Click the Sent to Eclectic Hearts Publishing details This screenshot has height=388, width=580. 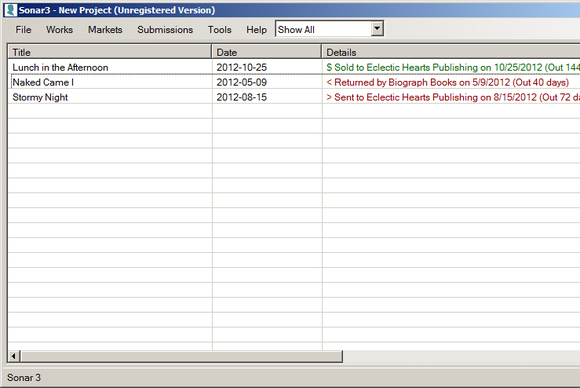pos(453,97)
